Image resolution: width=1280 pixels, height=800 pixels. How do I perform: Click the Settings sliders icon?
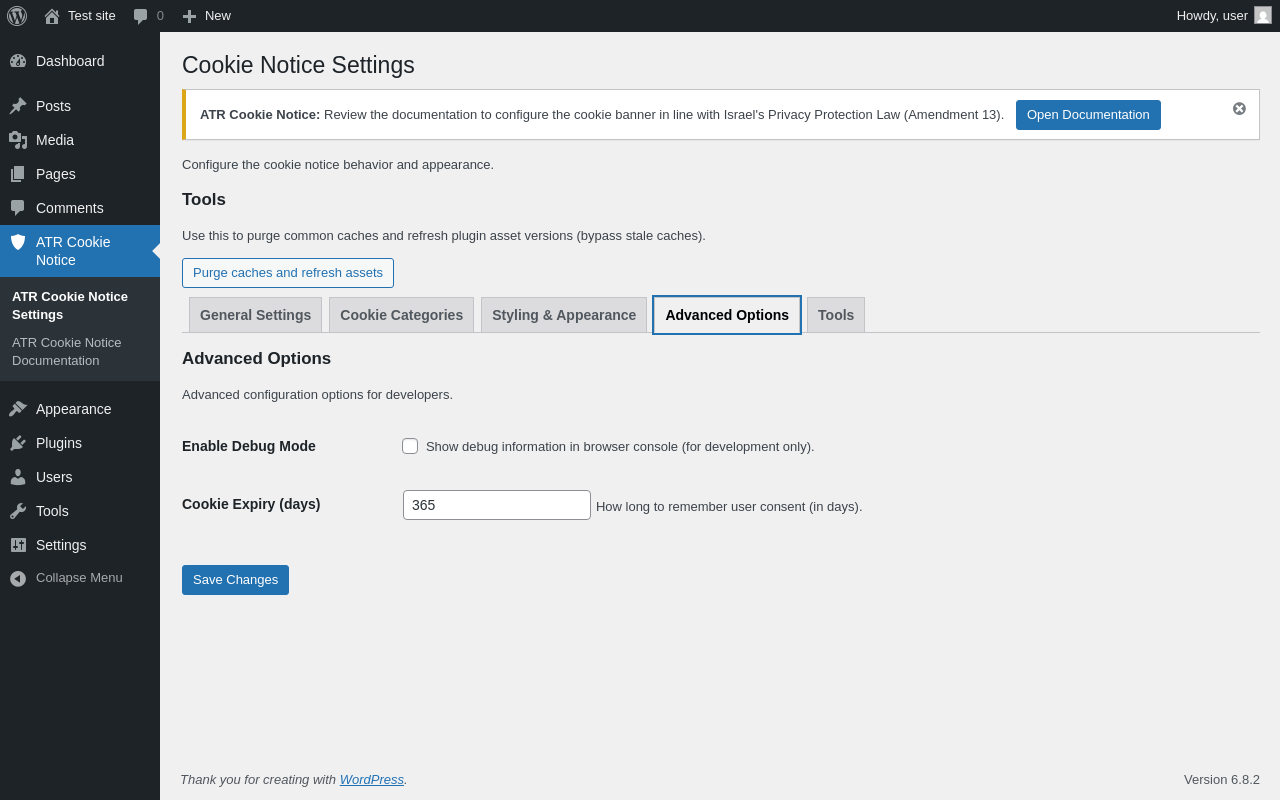pyautogui.click(x=18, y=545)
